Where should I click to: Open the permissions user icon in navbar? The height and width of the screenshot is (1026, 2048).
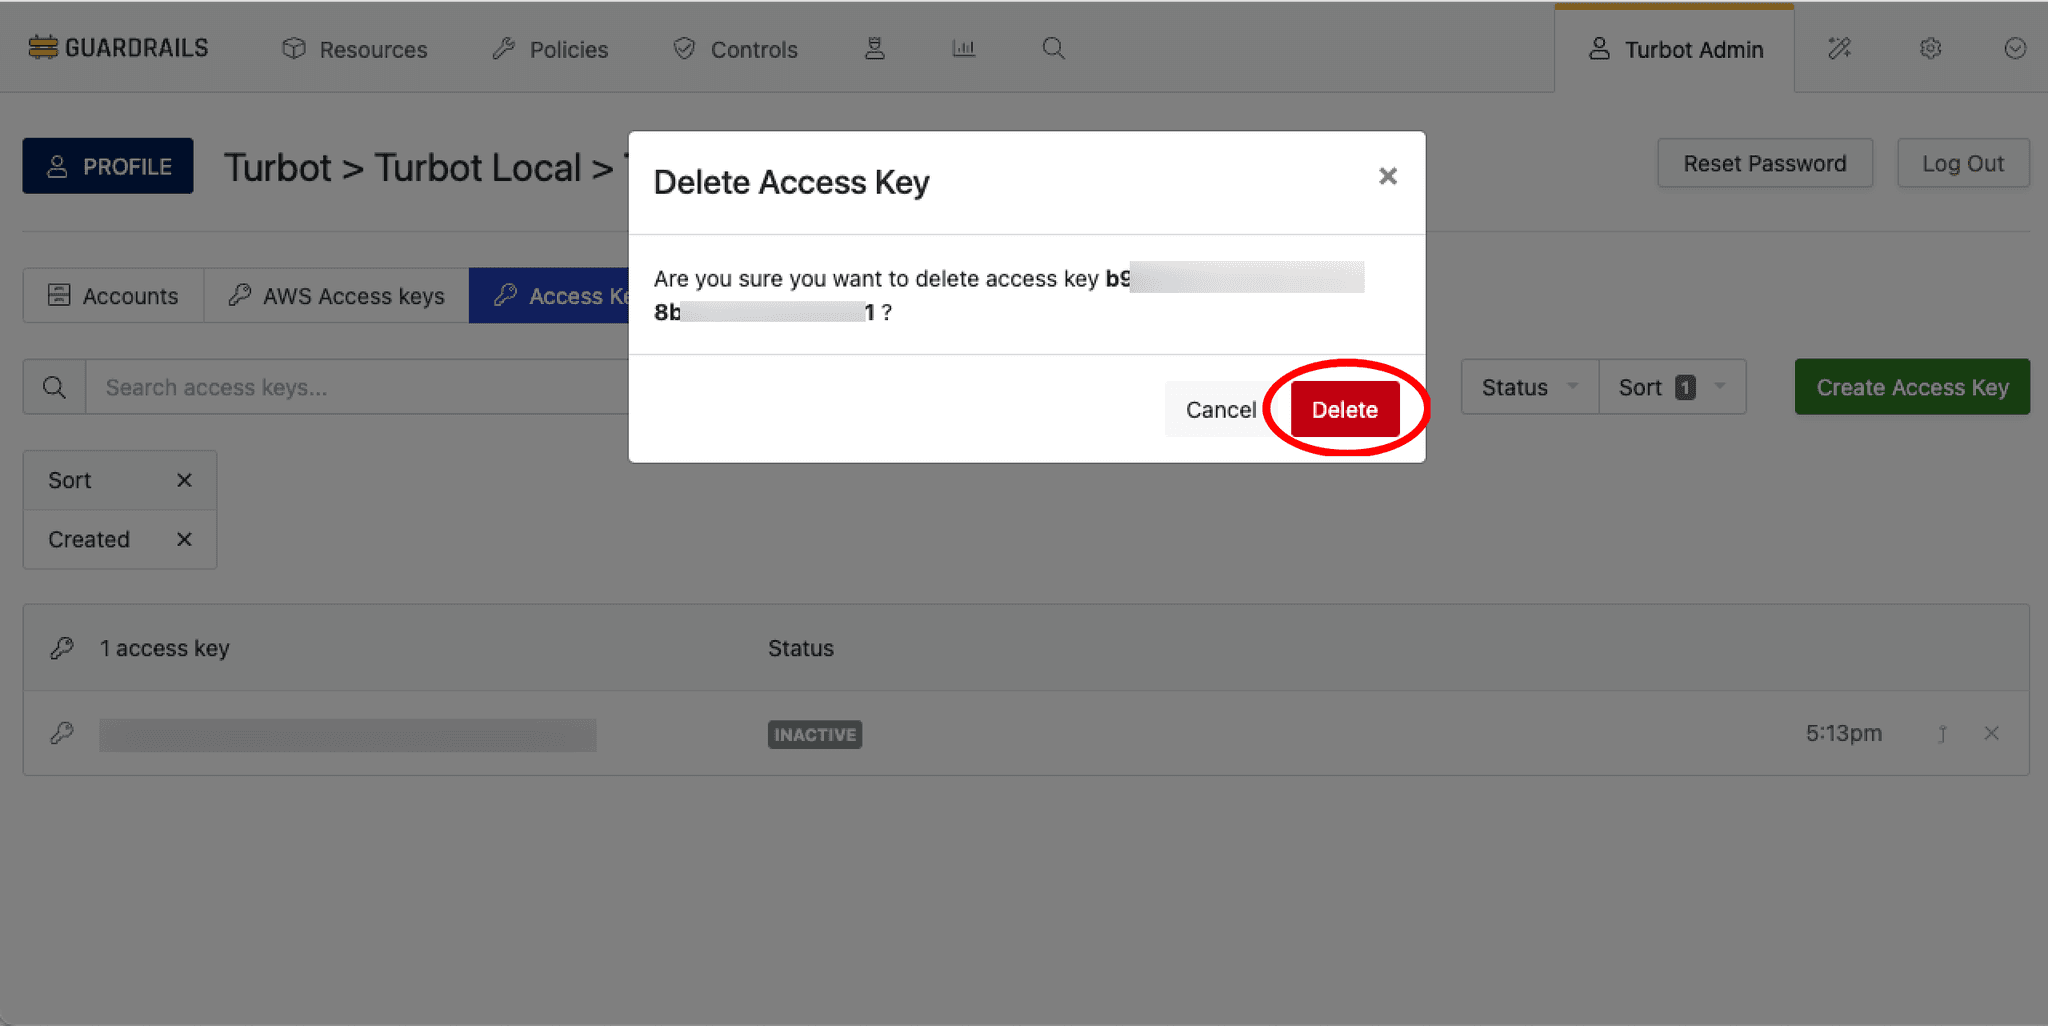(875, 47)
